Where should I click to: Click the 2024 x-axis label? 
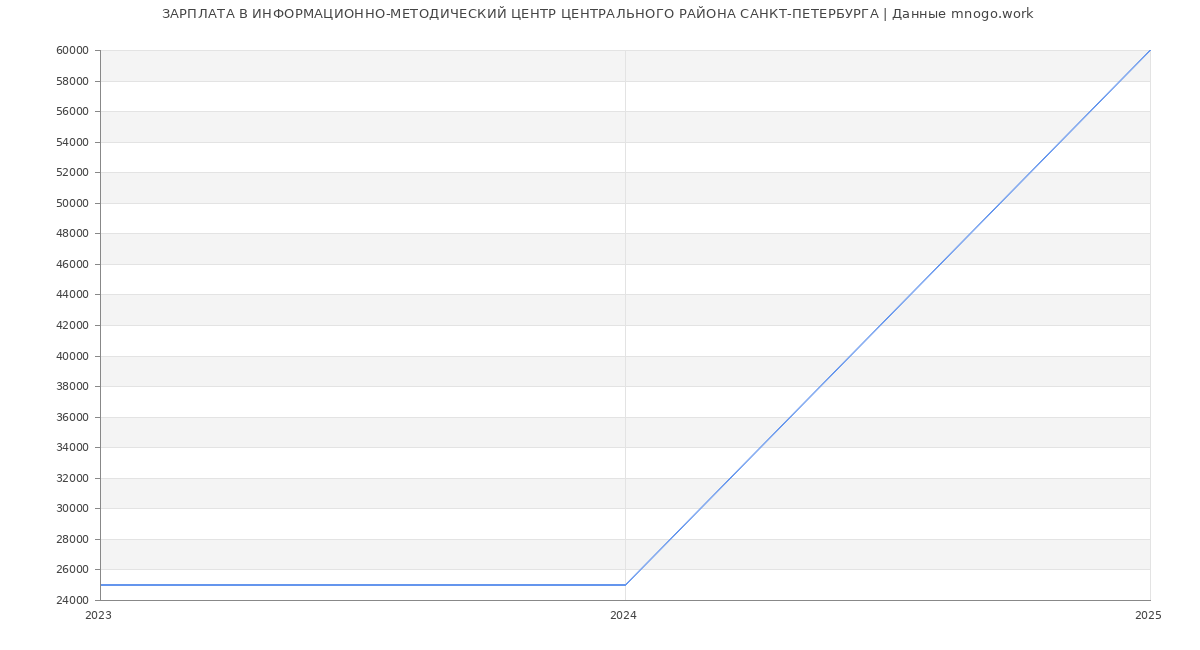[x=623, y=616]
